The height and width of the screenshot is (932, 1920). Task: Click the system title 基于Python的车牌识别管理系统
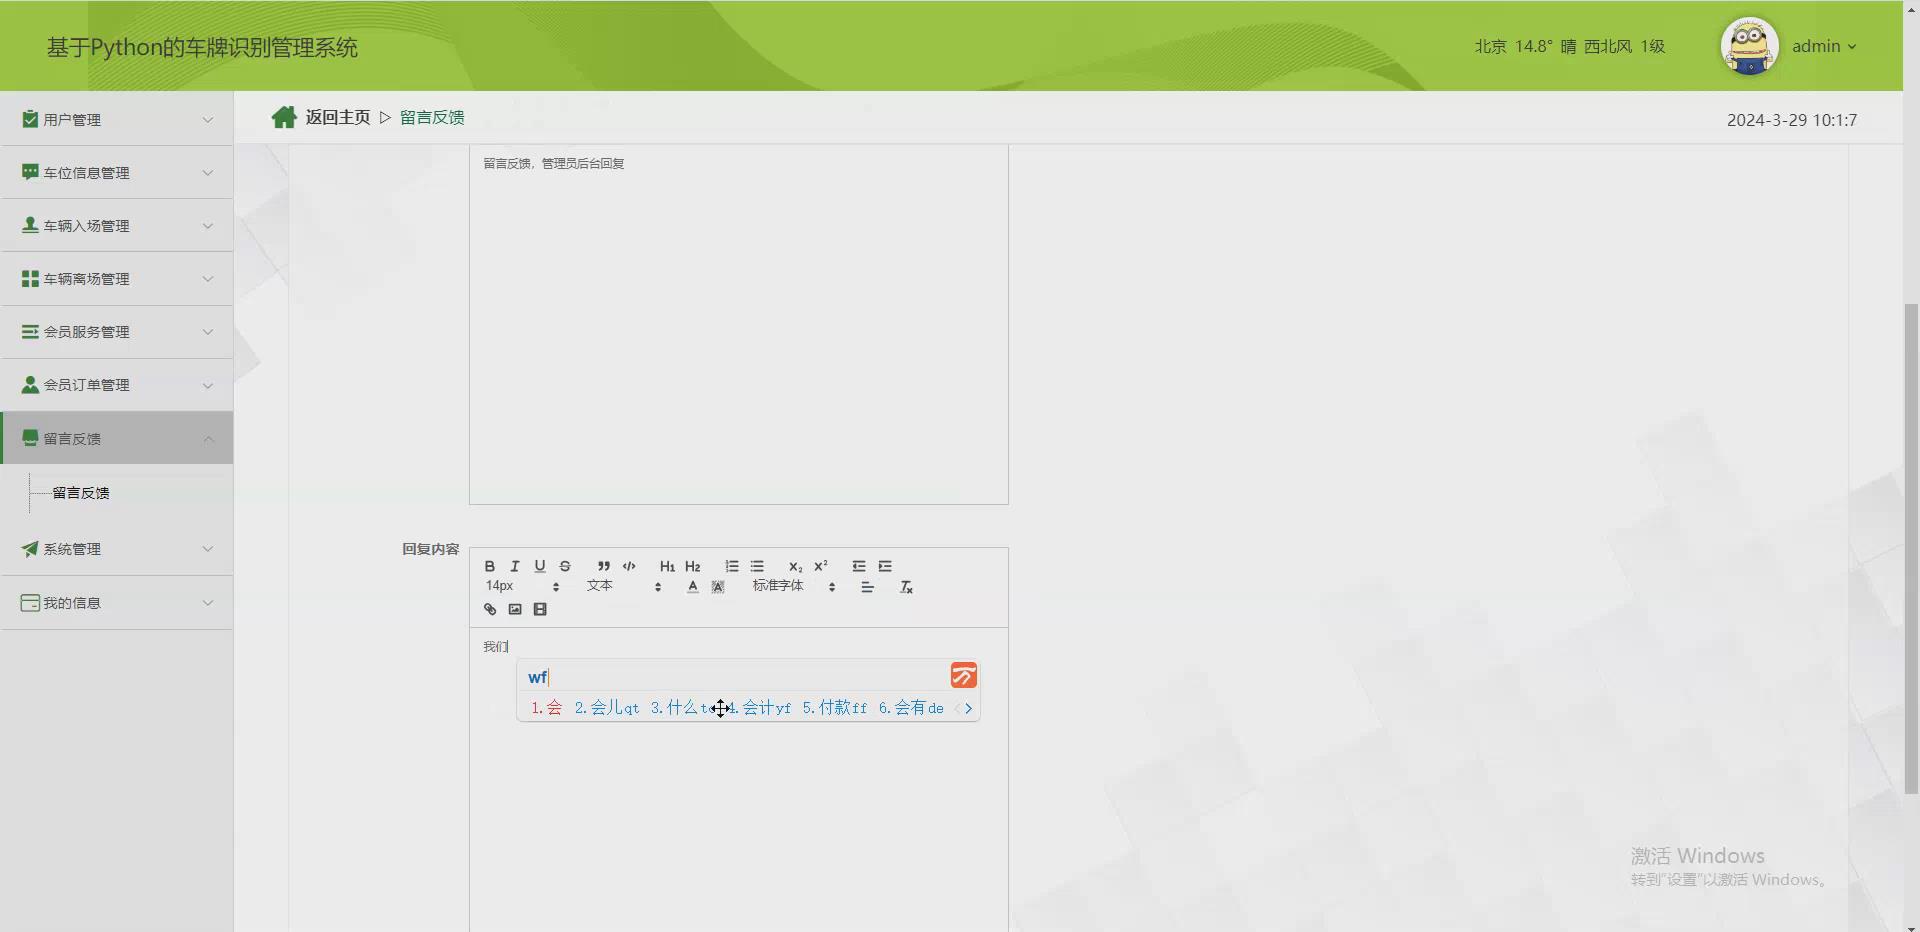click(x=202, y=47)
